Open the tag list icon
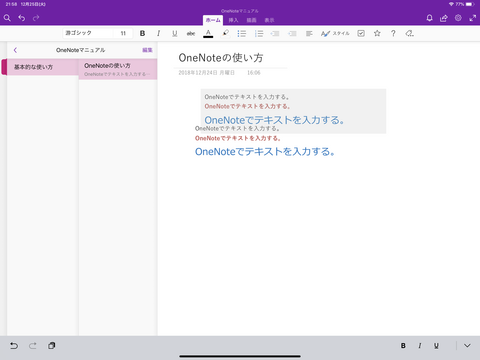This screenshot has height=360, width=480. (x=410, y=33)
